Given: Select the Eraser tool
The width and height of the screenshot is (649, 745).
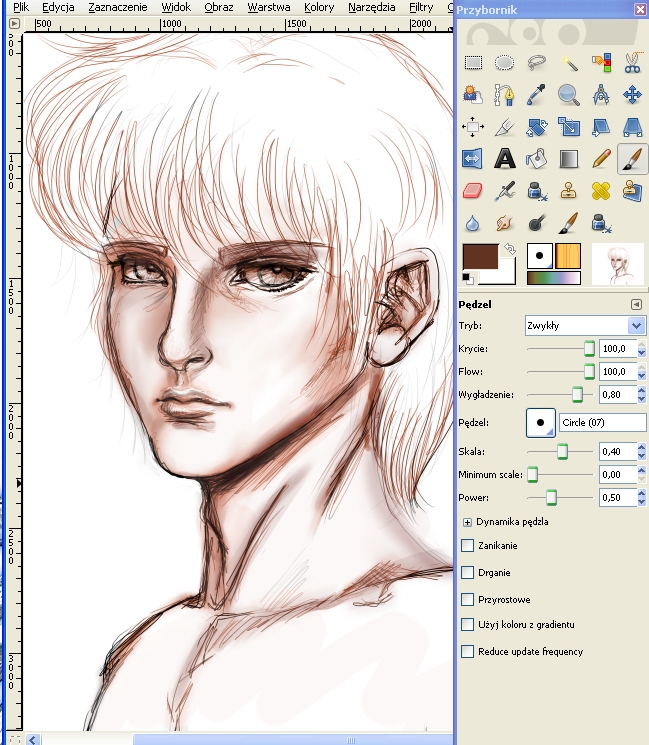Looking at the screenshot, I should click(x=473, y=190).
